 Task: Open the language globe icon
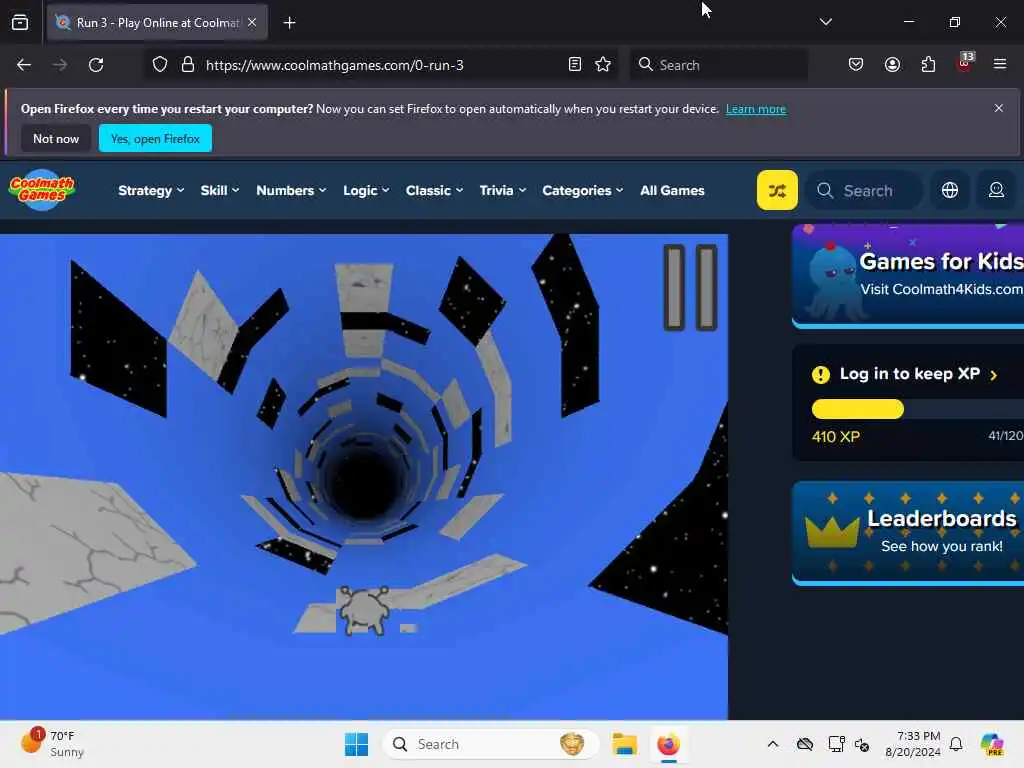(x=950, y=190)
